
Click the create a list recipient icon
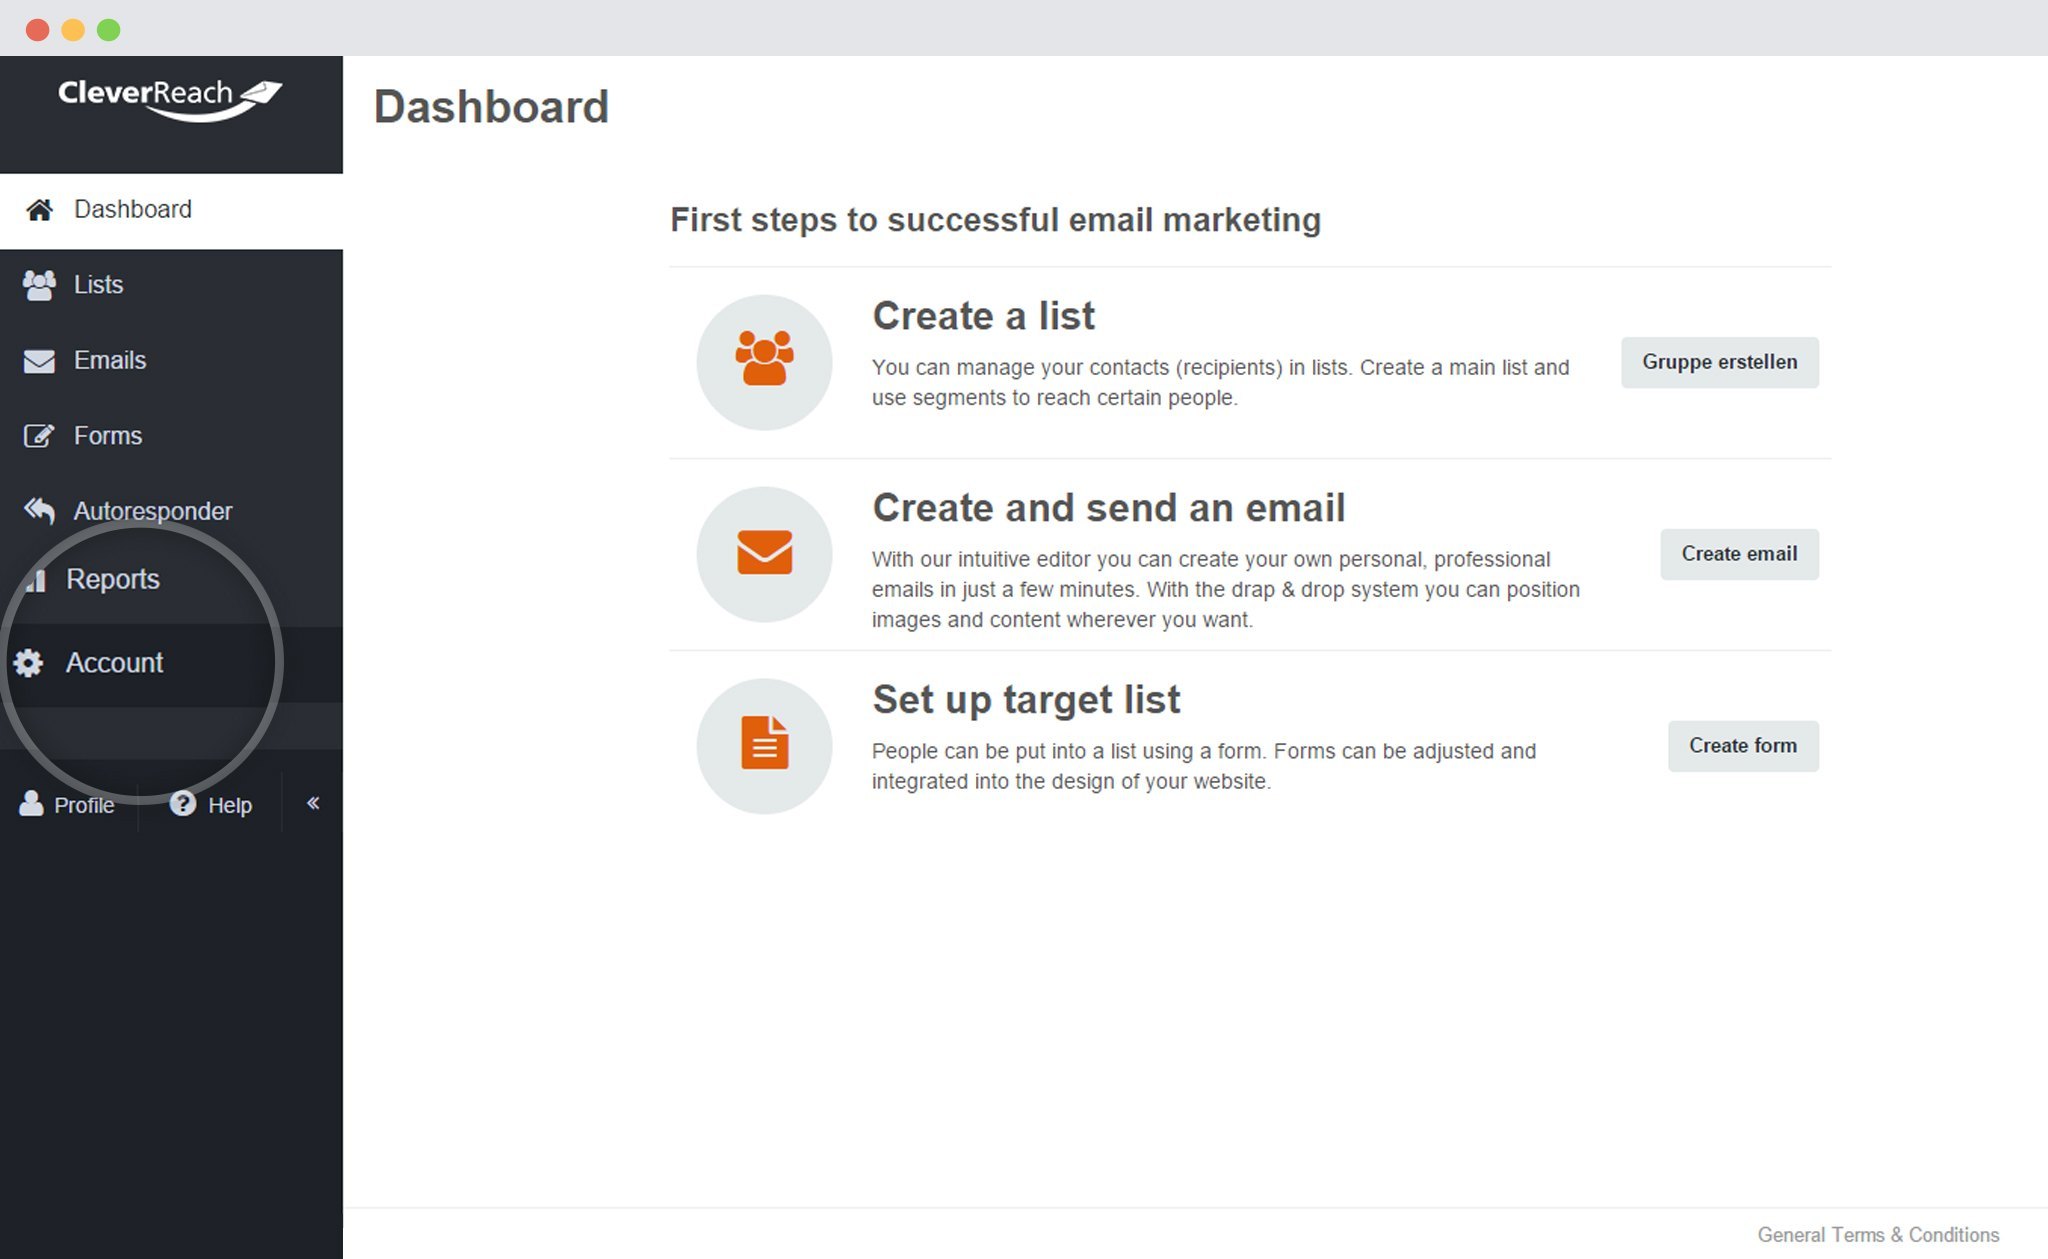coord(765,361)
